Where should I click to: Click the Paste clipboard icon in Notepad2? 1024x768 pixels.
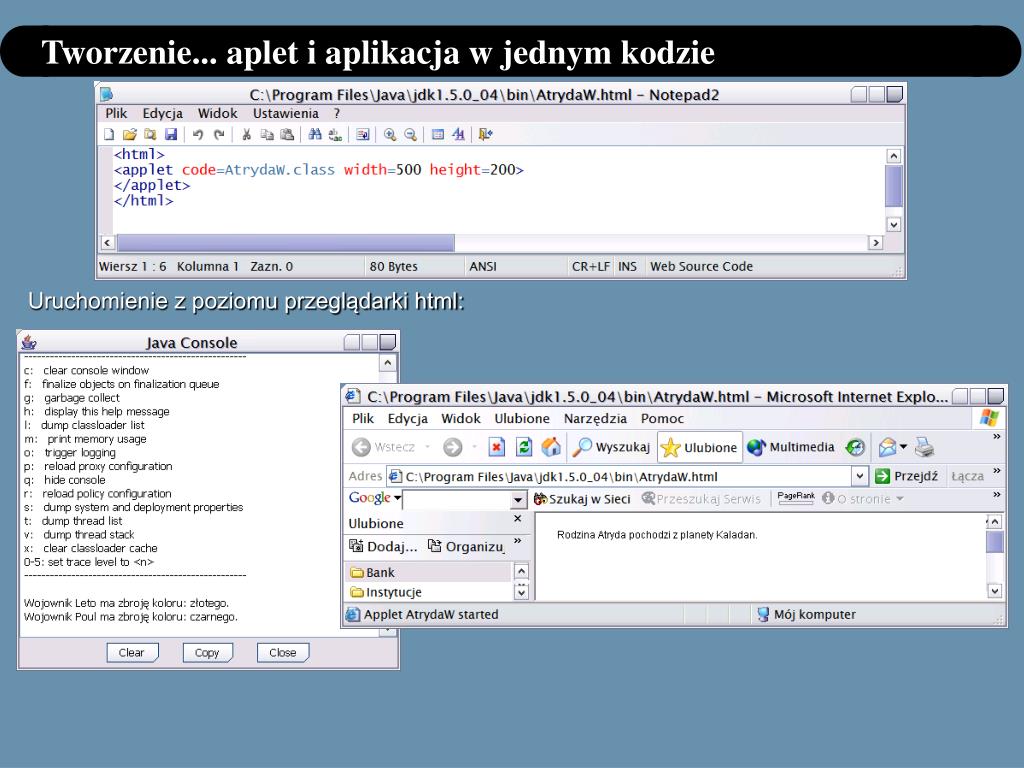tap(287, 135)
